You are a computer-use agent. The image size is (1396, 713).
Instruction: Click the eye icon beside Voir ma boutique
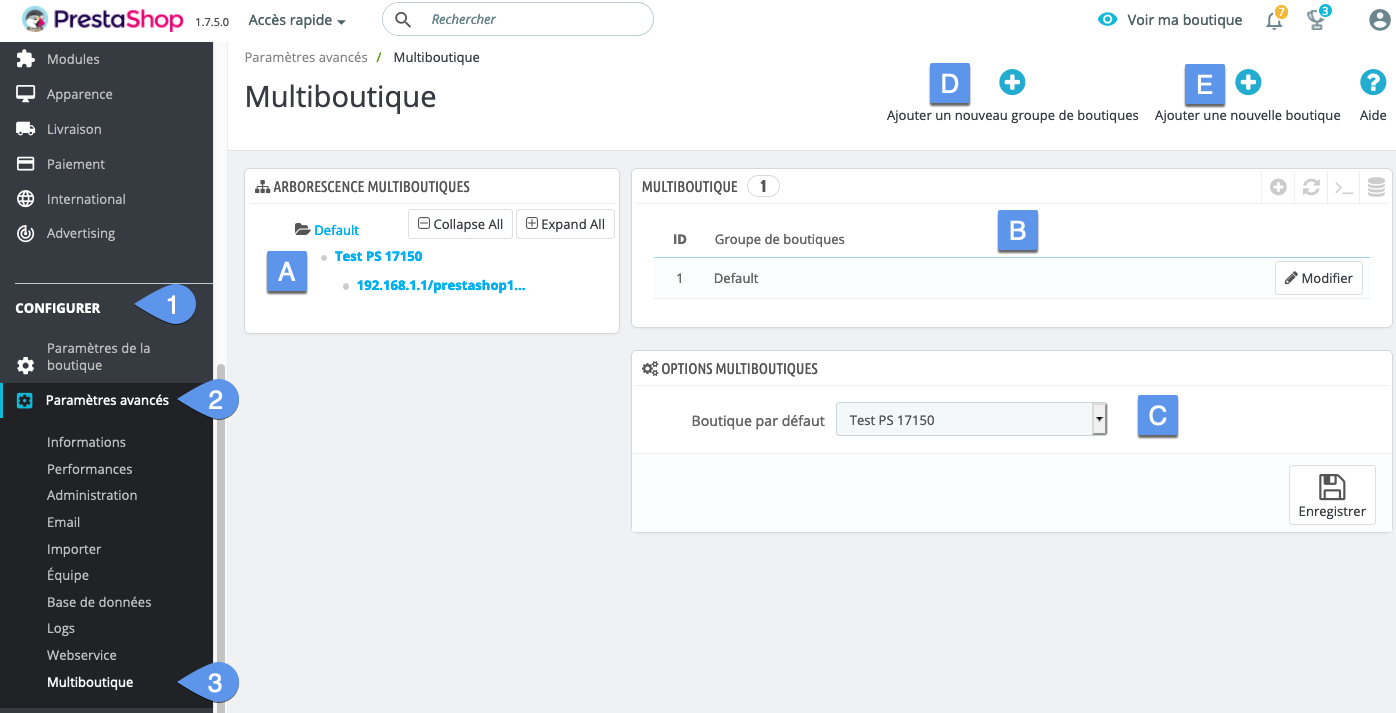click(x=1107, y=20)
